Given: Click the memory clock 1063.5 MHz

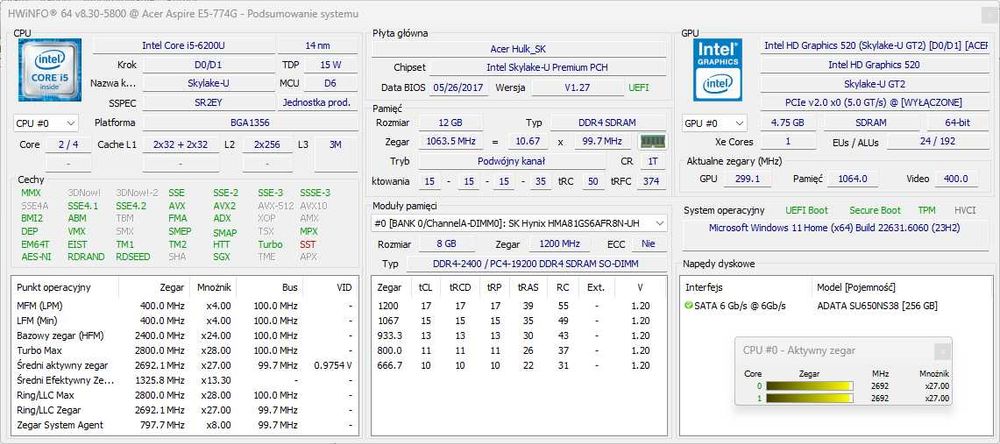Looking at the screenshot, I should 450,142.
